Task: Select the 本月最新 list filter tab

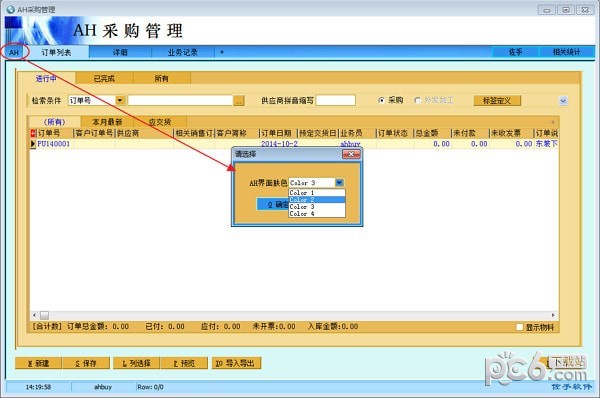Action: tap(107, 122)
